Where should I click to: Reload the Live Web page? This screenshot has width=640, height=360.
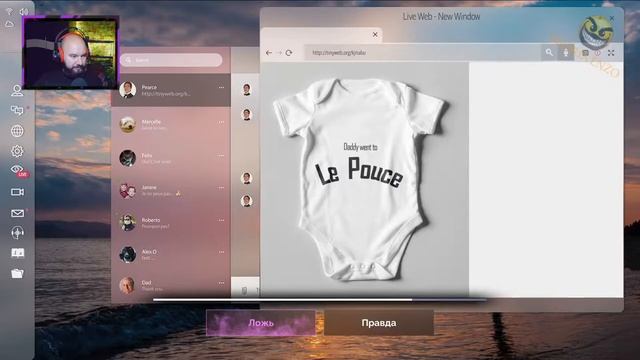click(x=289, y=53)
